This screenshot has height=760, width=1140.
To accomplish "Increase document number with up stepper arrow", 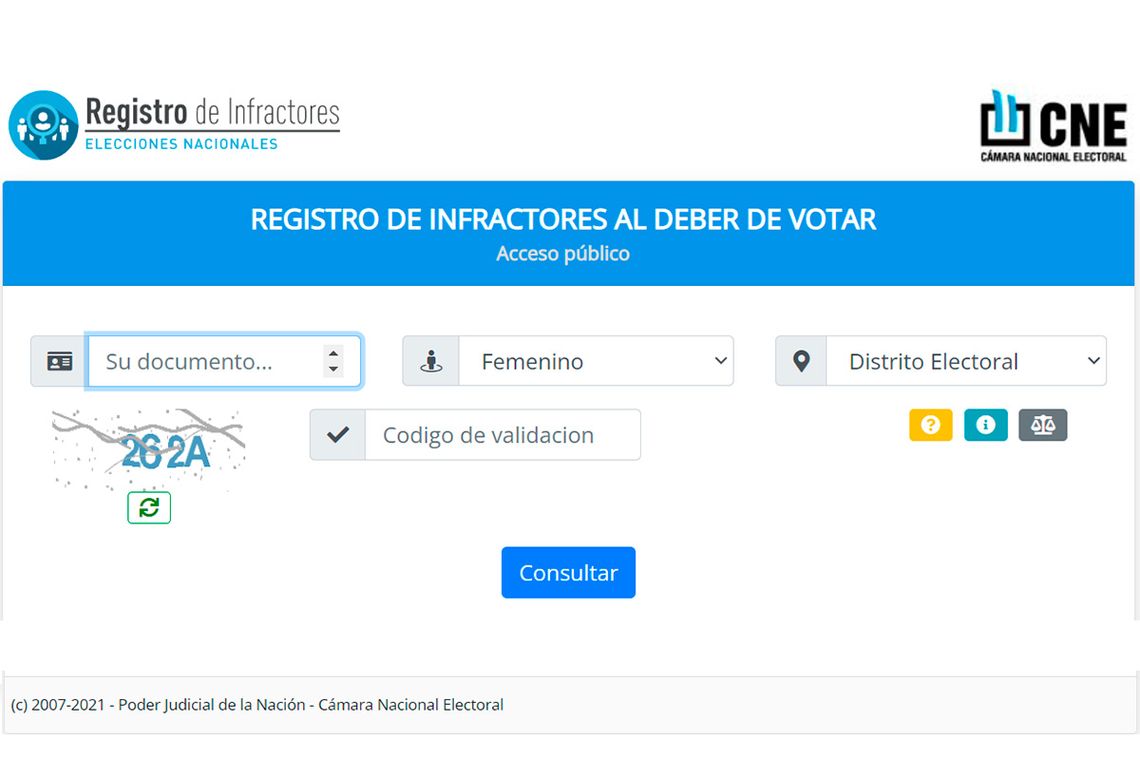I will 334,353.
